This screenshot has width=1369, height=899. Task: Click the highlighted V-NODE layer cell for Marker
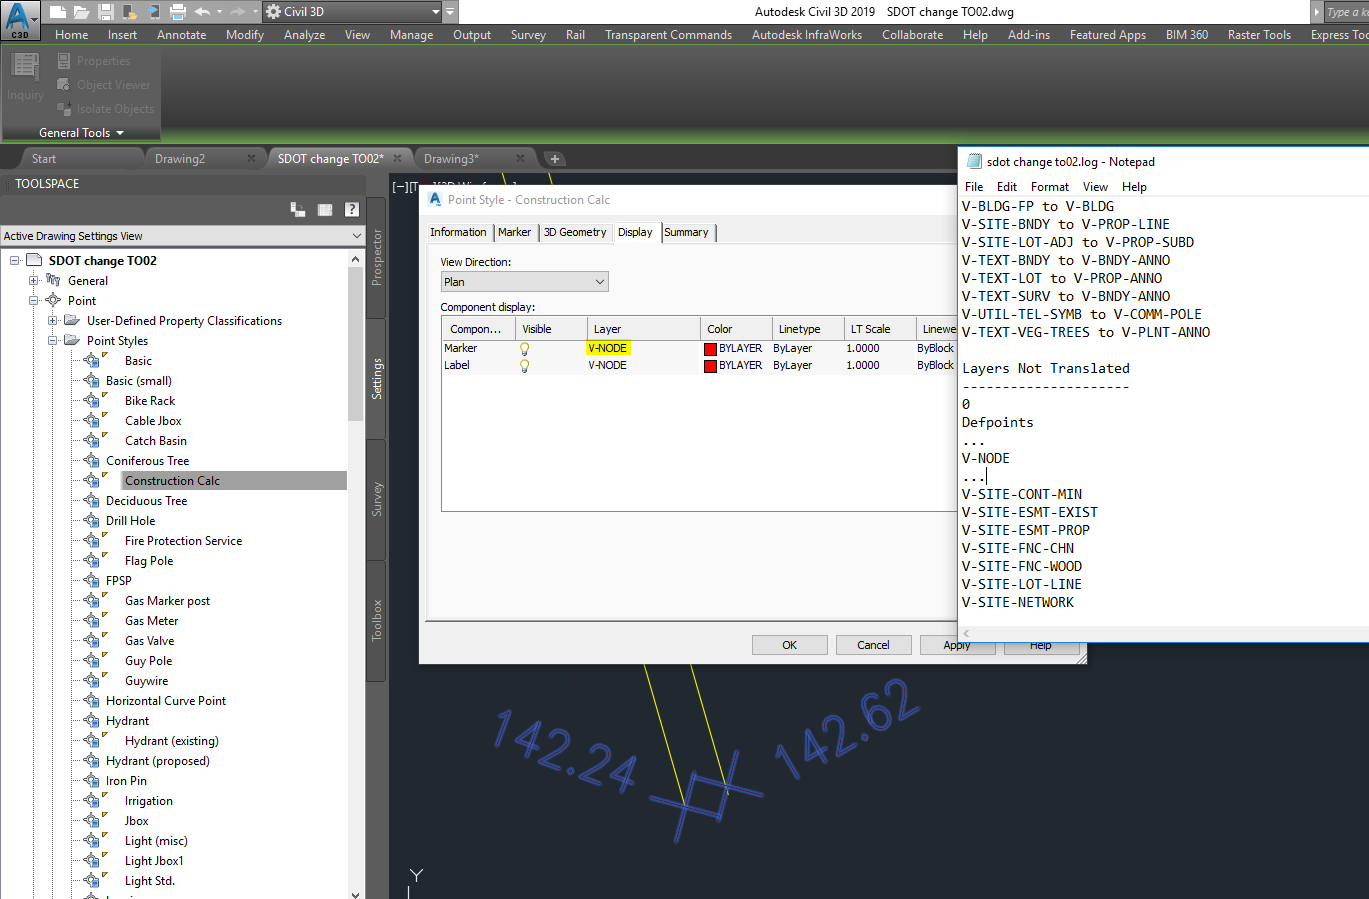[608, 348]
